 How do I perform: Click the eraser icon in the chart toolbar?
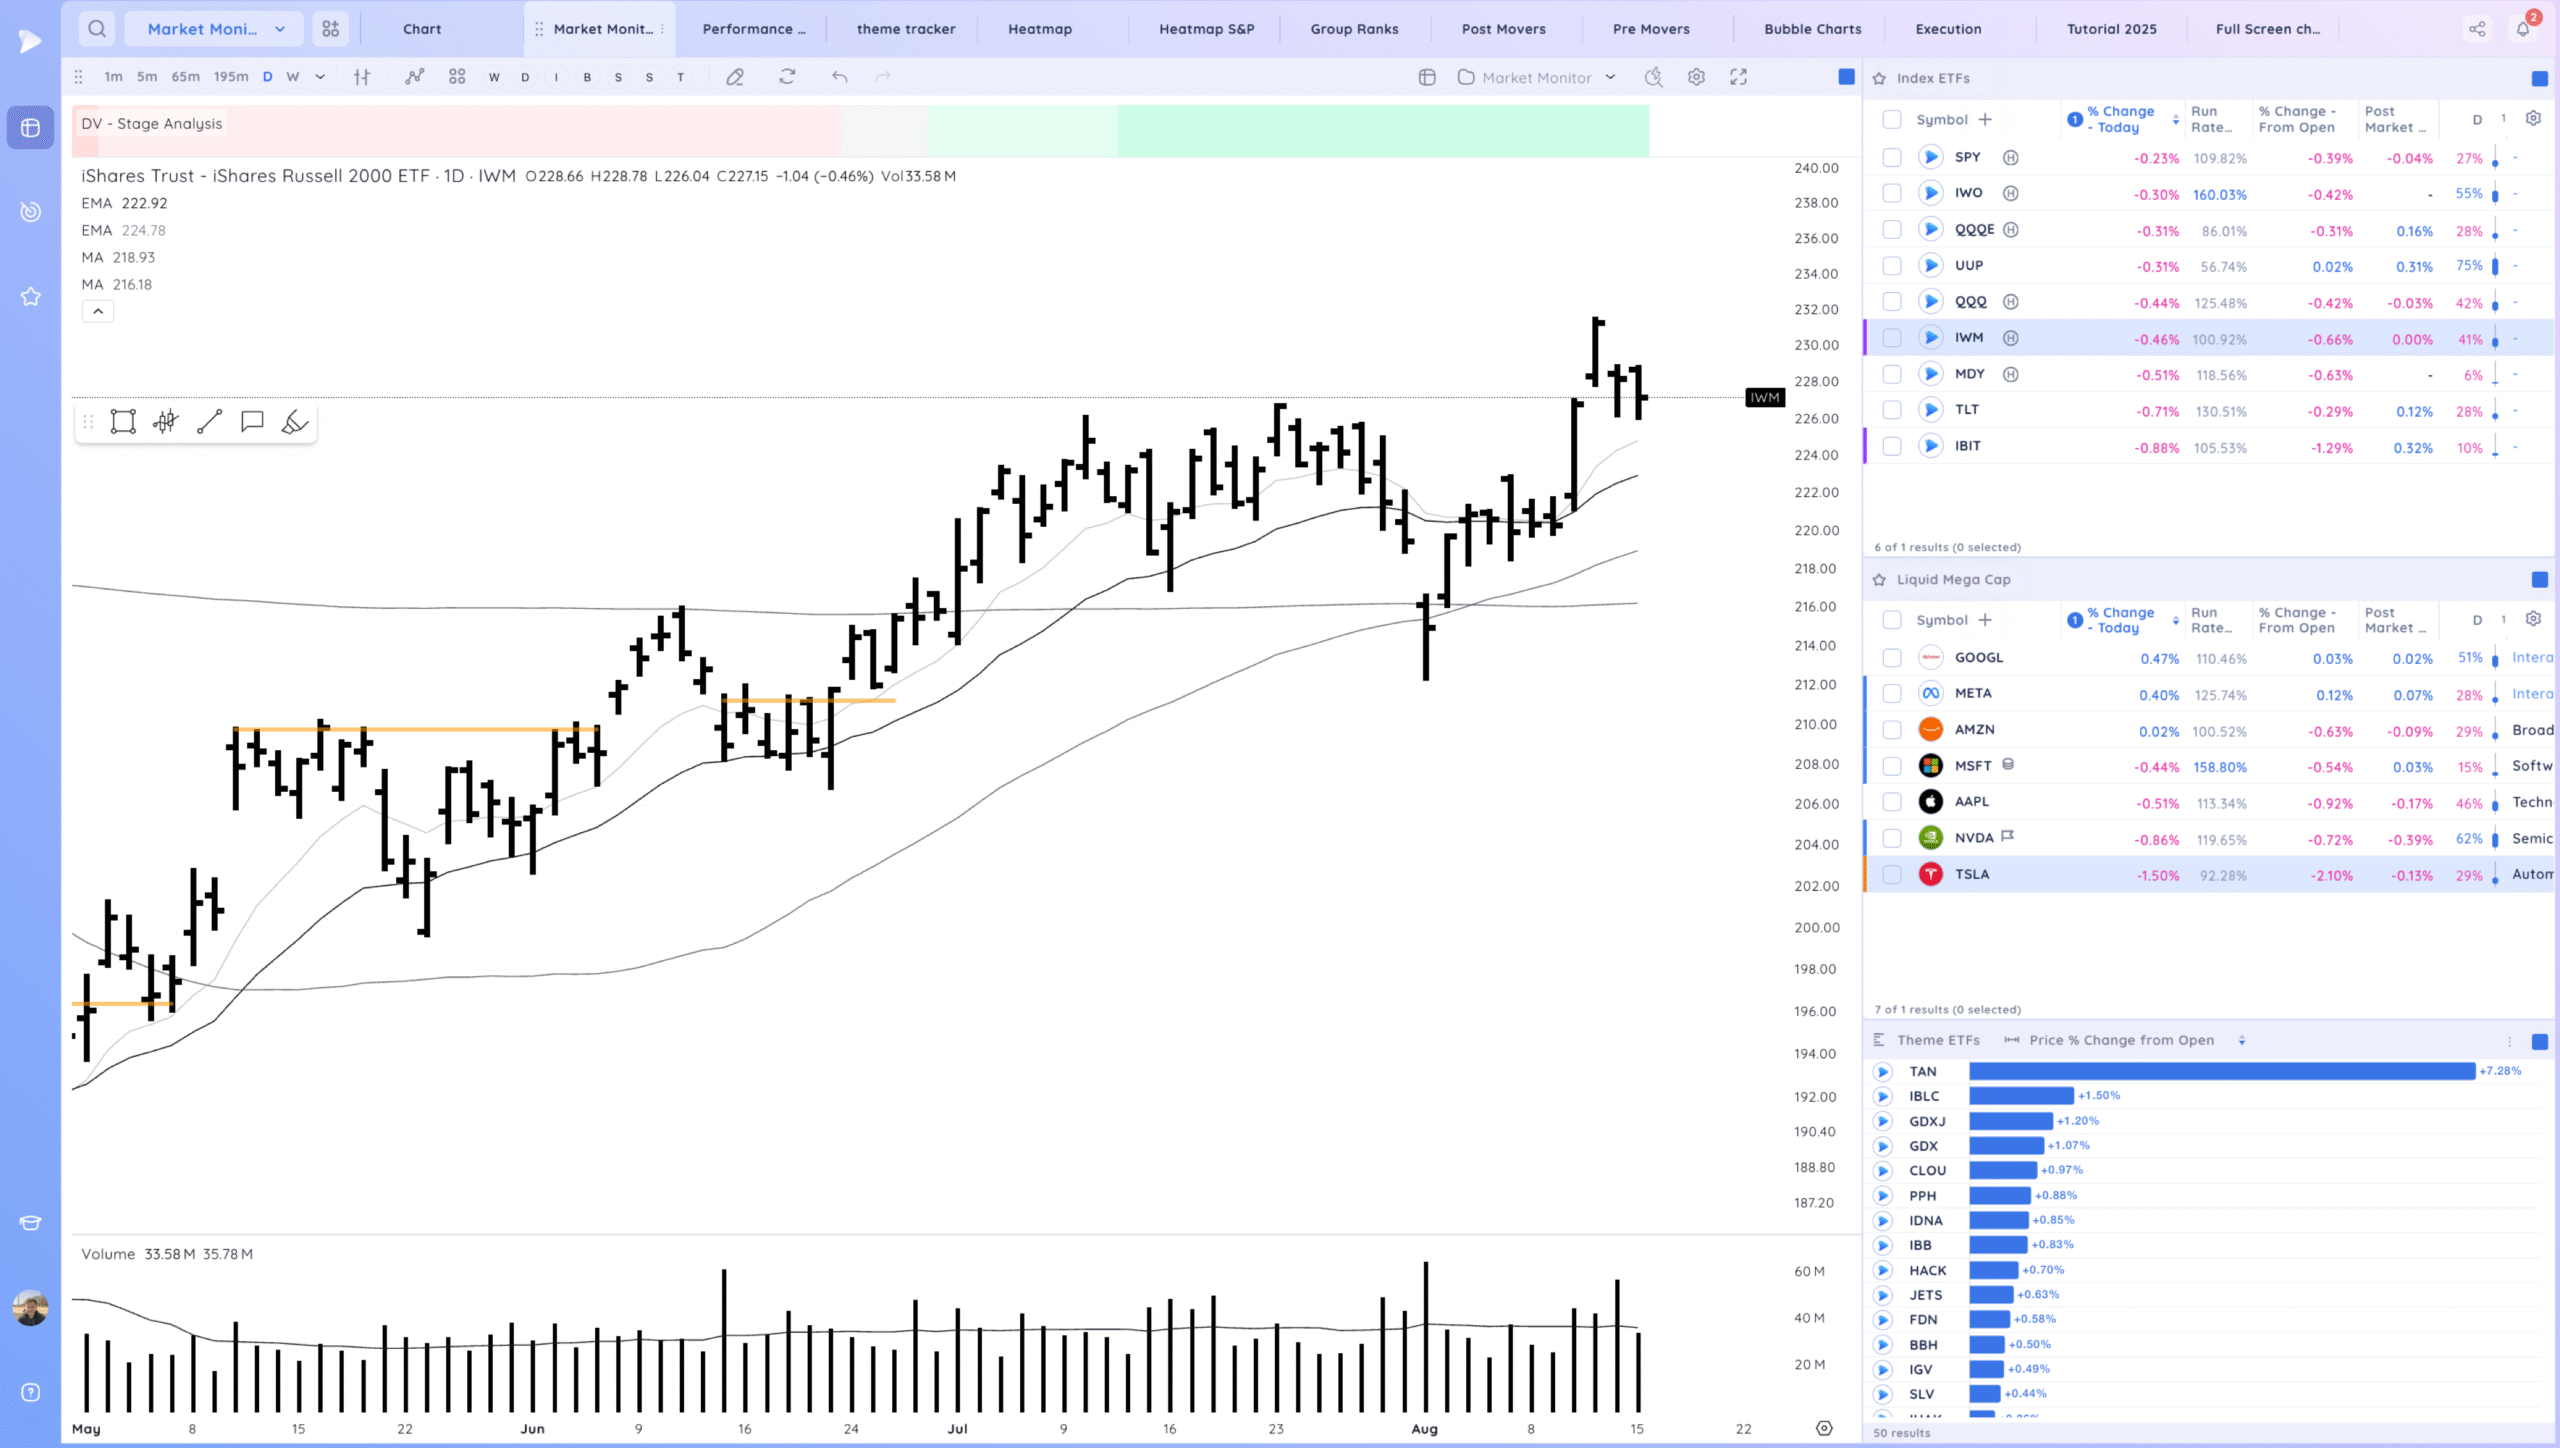tap(735, 77)
